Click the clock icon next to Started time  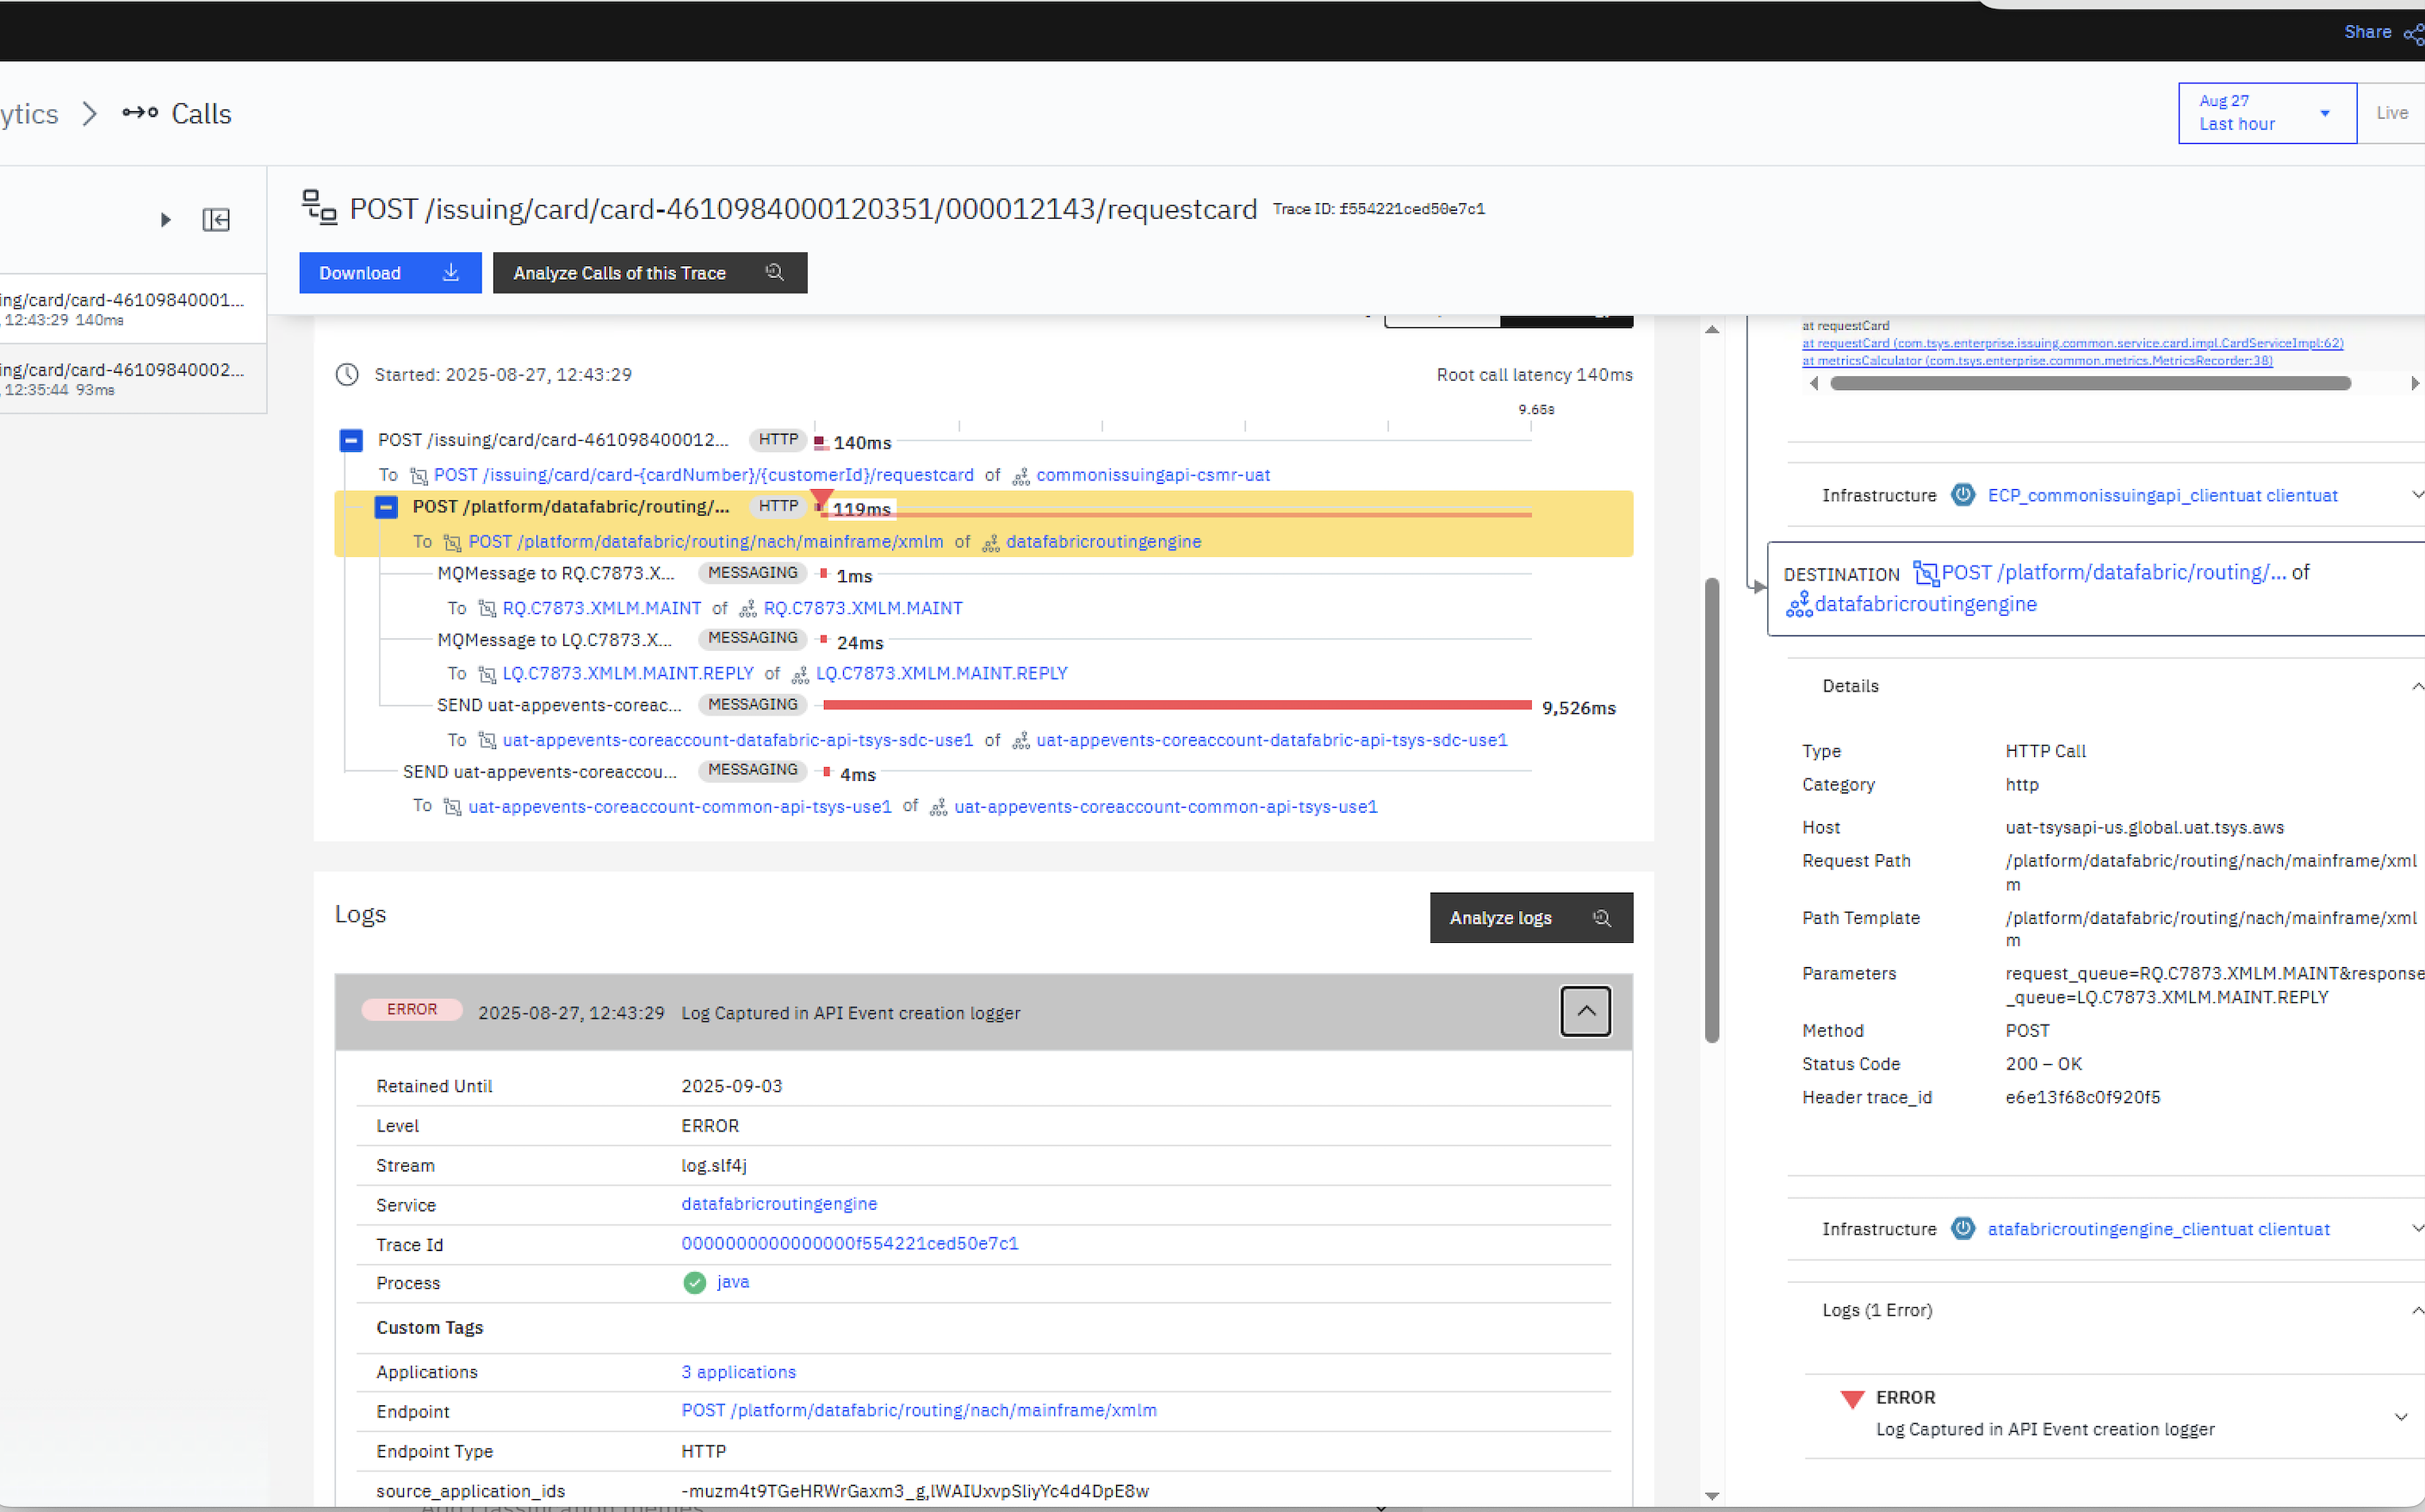pos(347,375)
